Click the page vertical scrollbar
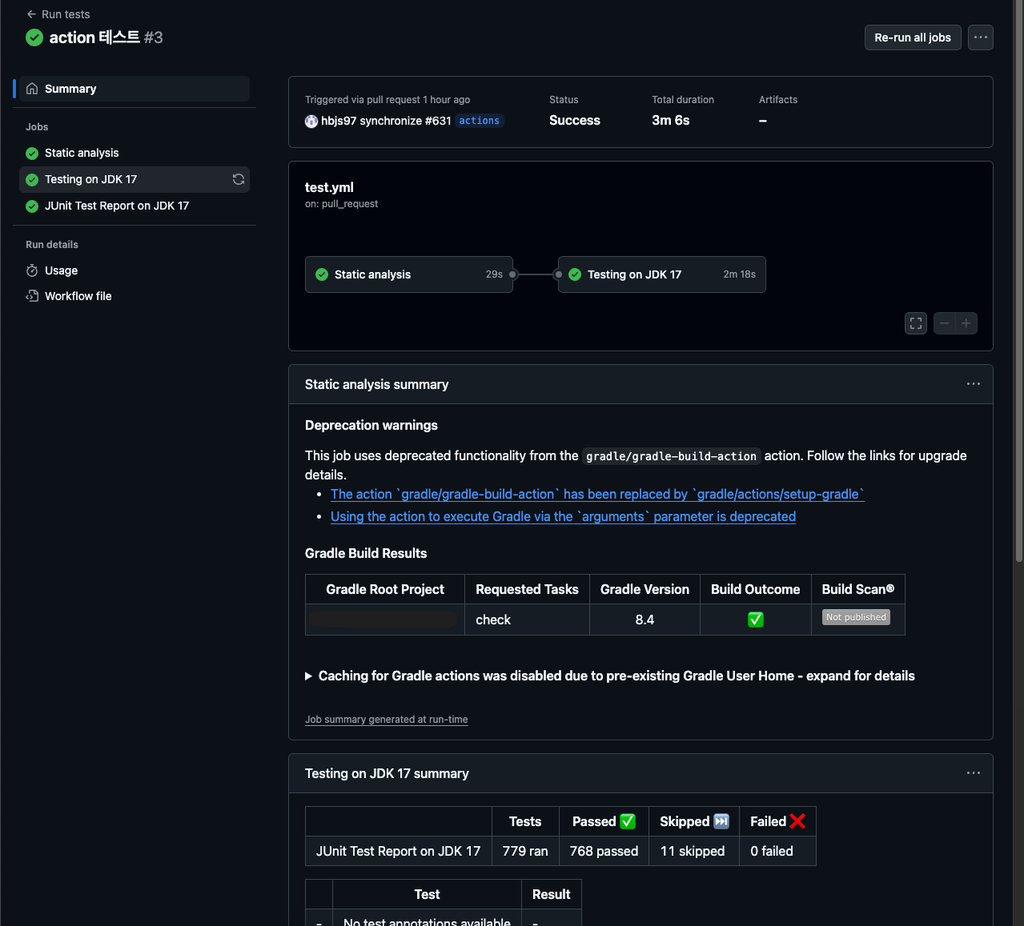This screenshot has height=926, width=1024. [1018, 281]
